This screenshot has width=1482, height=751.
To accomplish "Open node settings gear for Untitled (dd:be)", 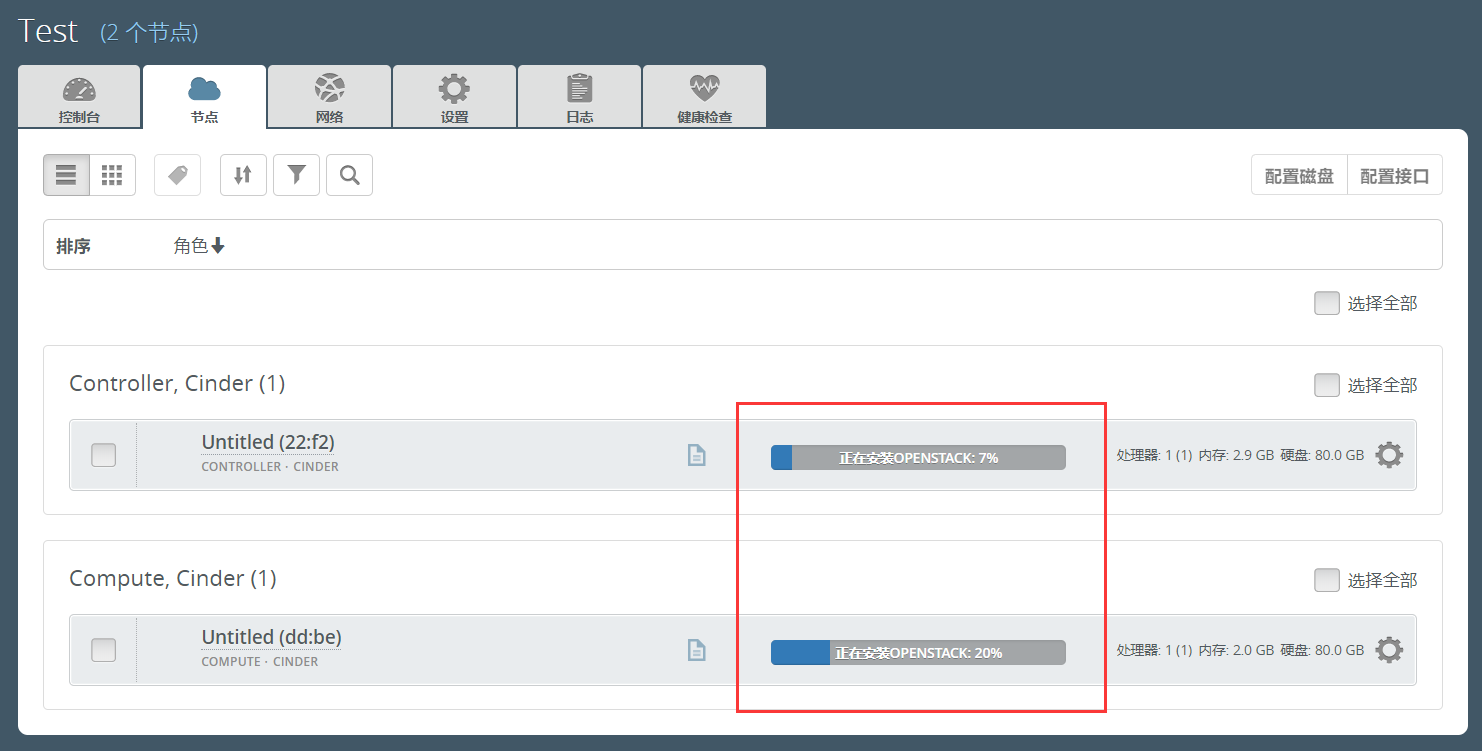I will coord(1389,649).
